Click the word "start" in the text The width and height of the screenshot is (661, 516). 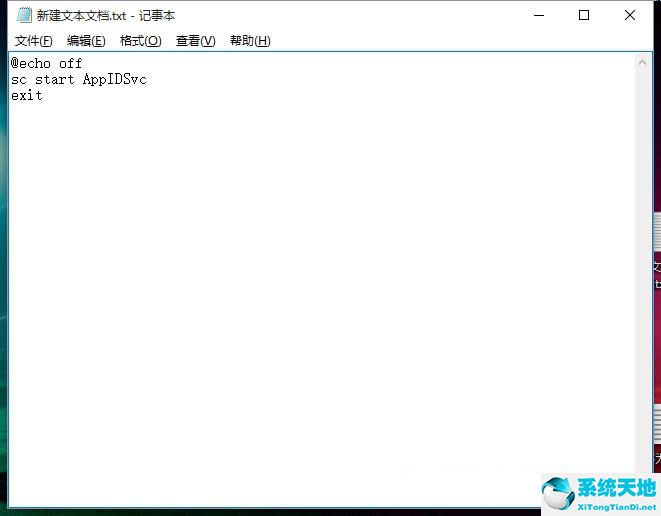55,79
